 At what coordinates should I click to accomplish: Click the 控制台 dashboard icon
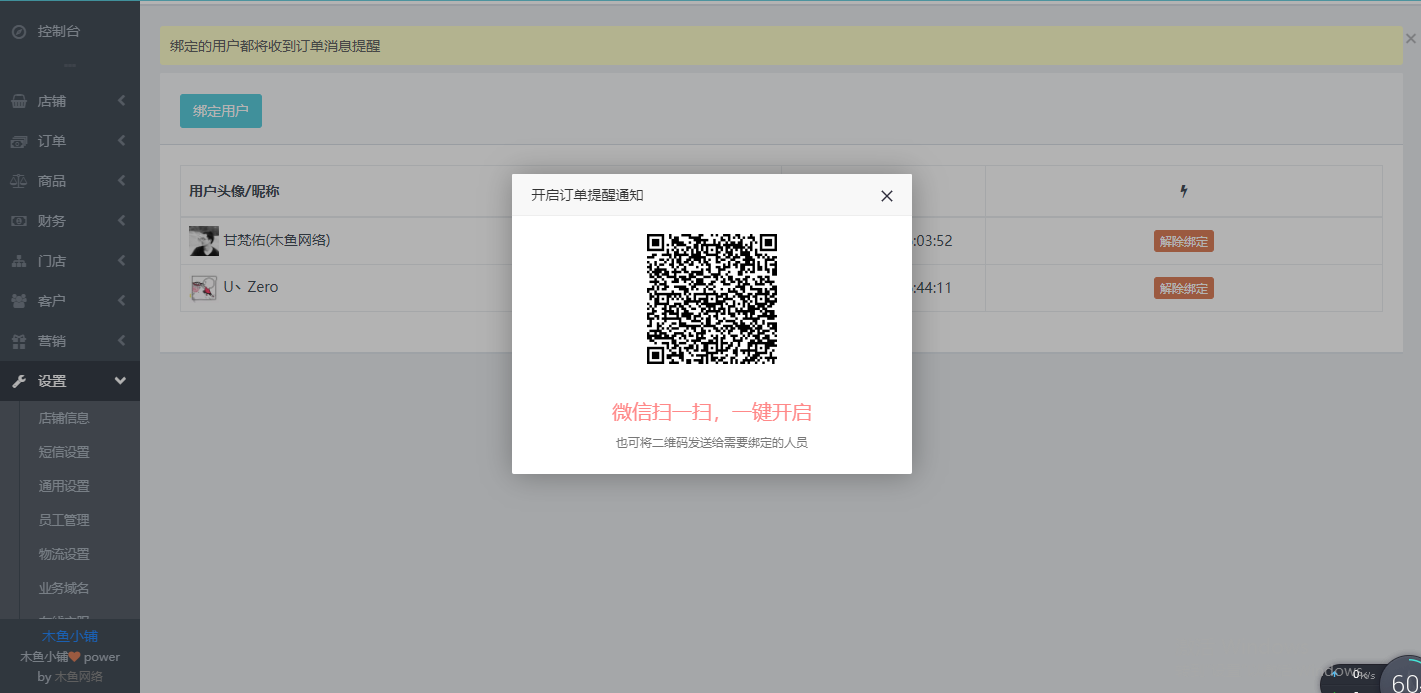pos(18,32)
